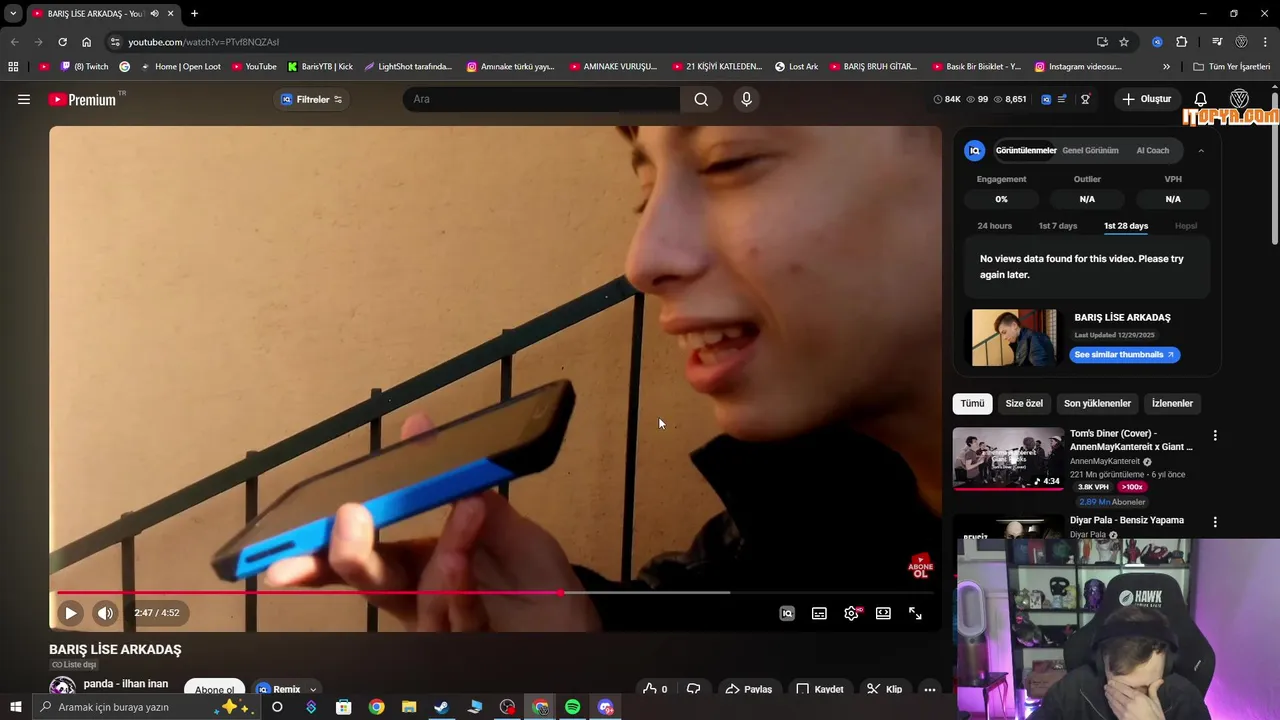Open the vidIQ list icon in header
This screenshot has height=720, width=1280.
[1062, 99]
